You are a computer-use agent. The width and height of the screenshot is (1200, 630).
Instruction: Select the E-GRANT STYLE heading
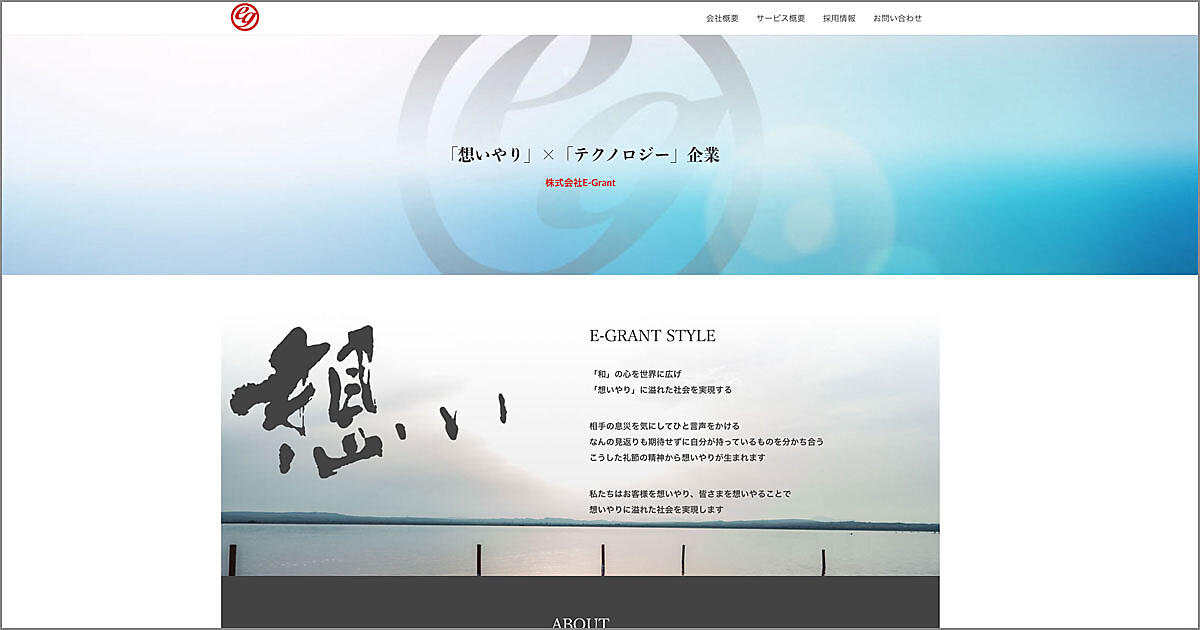(652, 336)
